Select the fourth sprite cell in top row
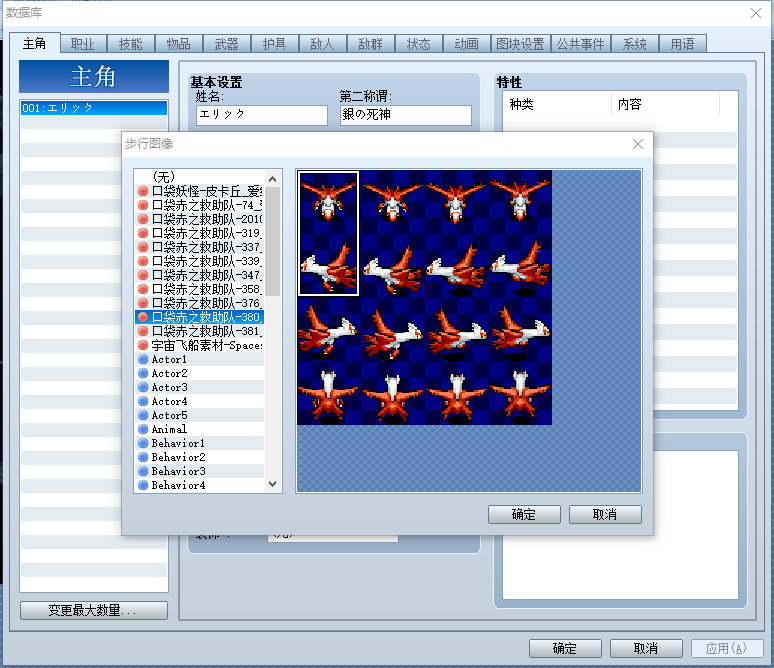774x668 pixels. 520,202
